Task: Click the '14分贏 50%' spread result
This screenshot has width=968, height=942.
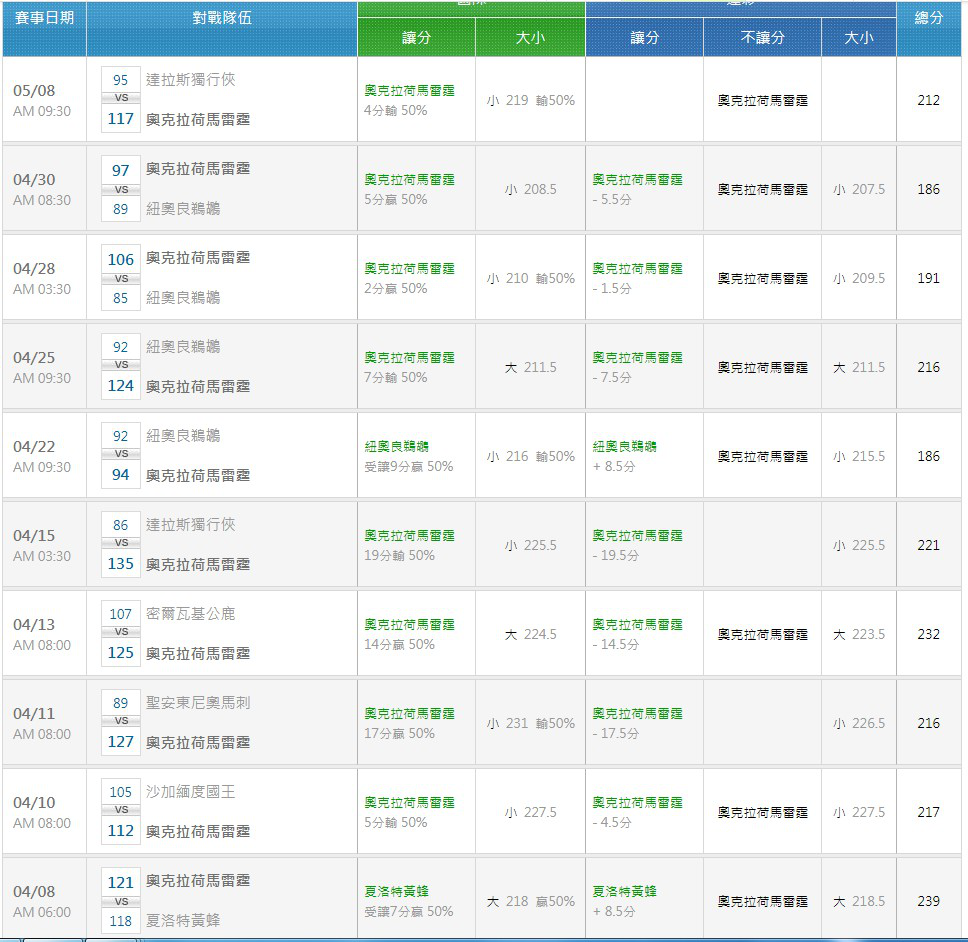Action: pos(399,644)
